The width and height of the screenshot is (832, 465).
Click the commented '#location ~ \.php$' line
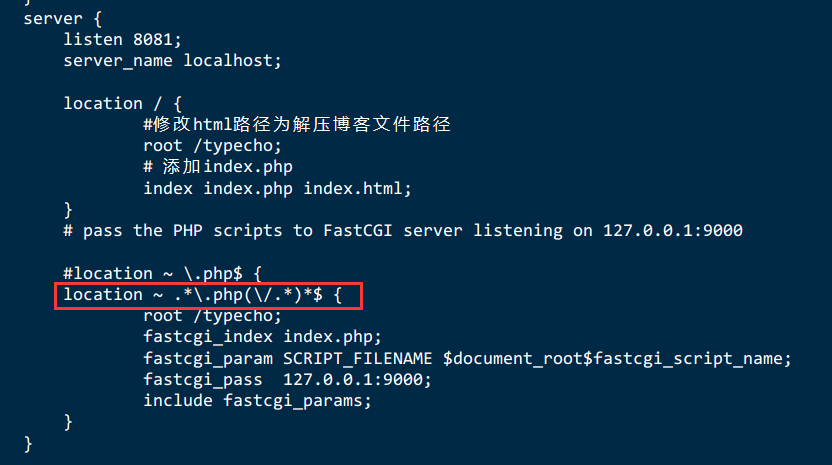point(162,273)
